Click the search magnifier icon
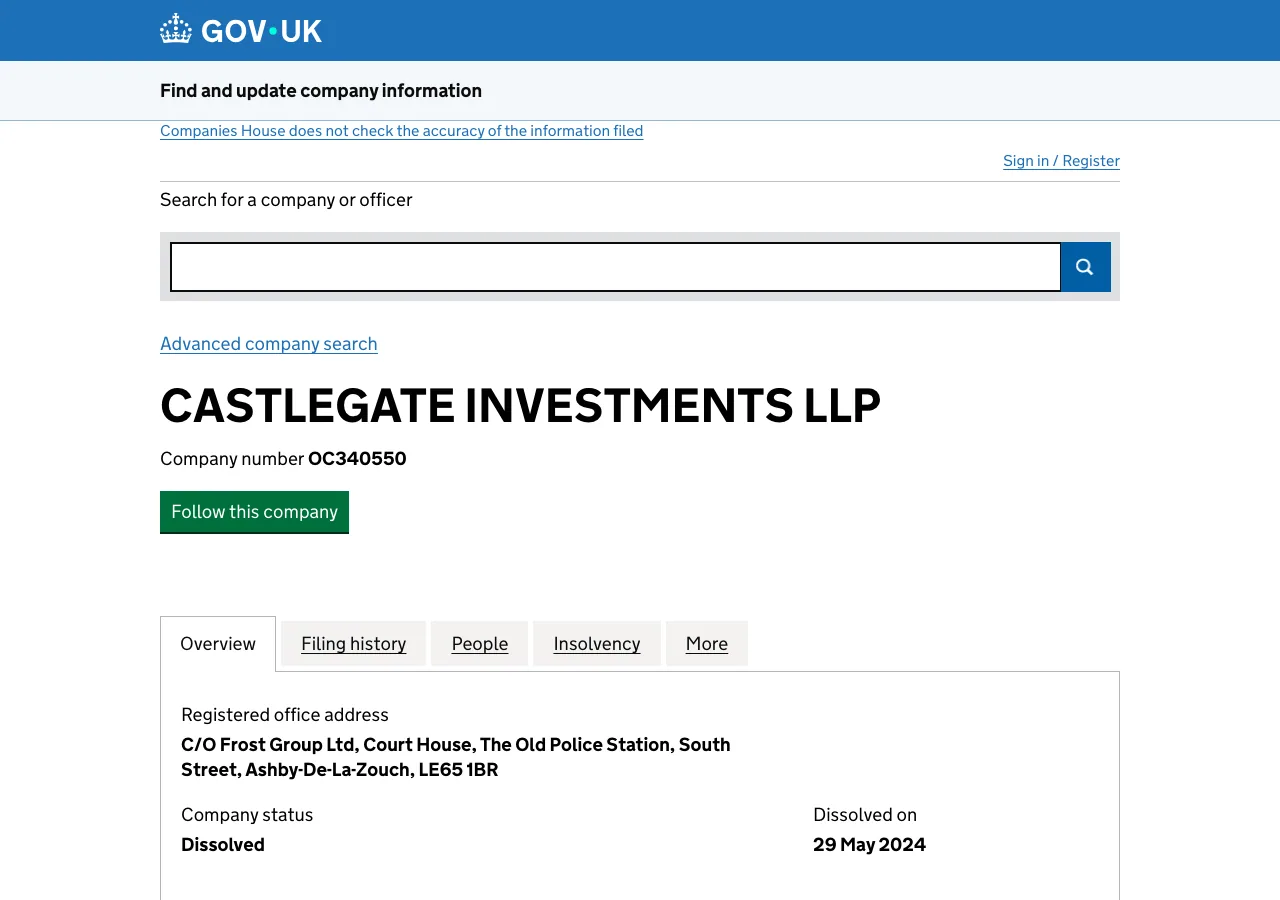 pos(1084,266)
